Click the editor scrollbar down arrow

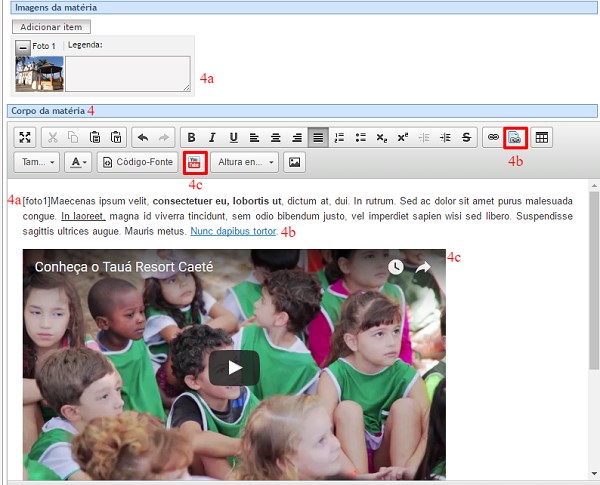pos(594,474)
